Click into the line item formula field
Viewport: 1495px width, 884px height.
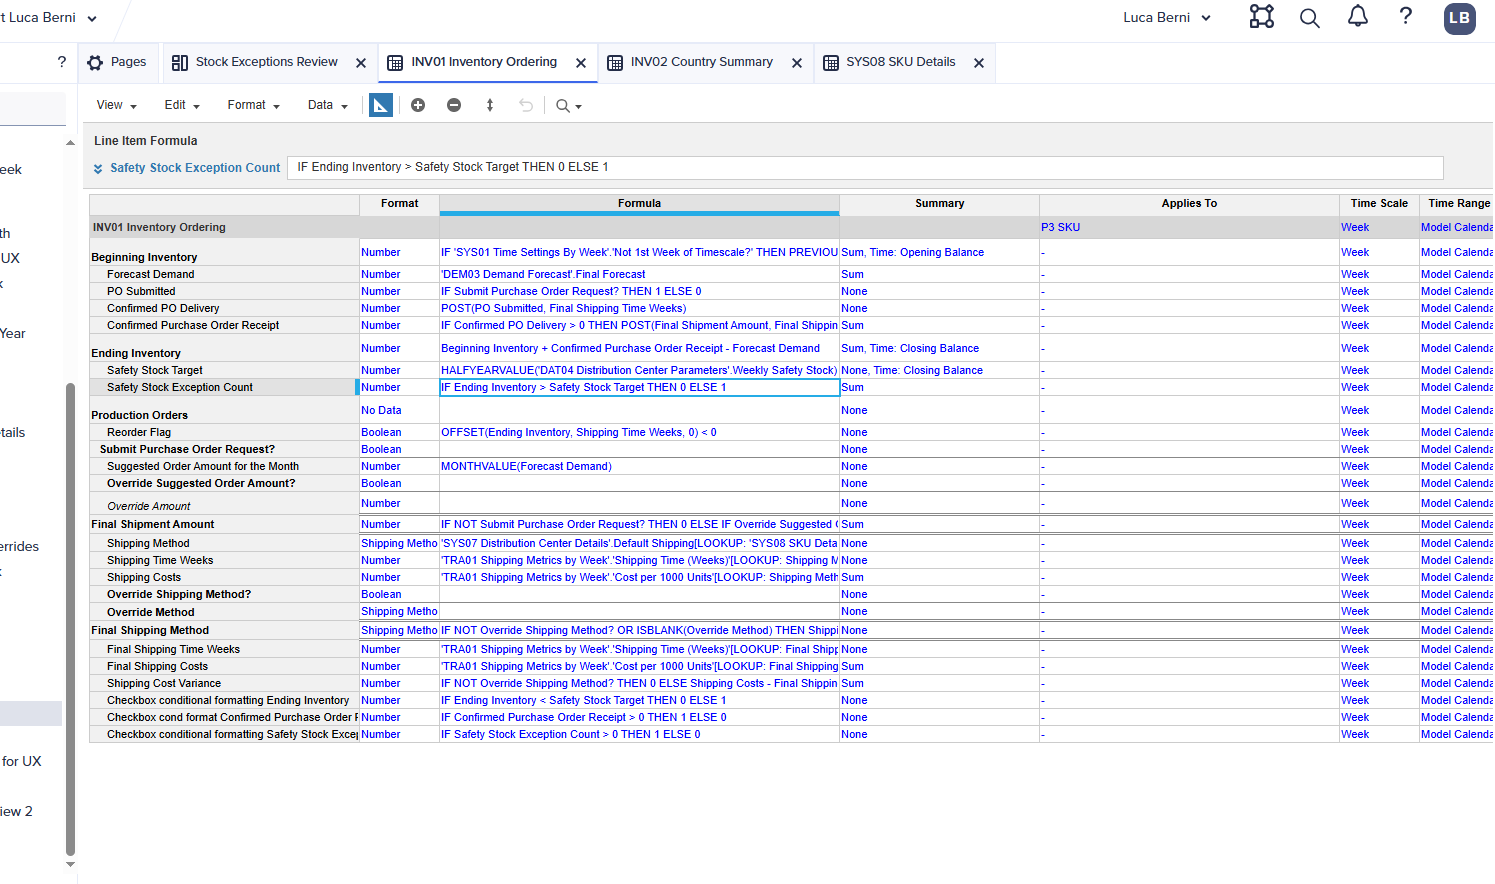click(x=865, y=167)
